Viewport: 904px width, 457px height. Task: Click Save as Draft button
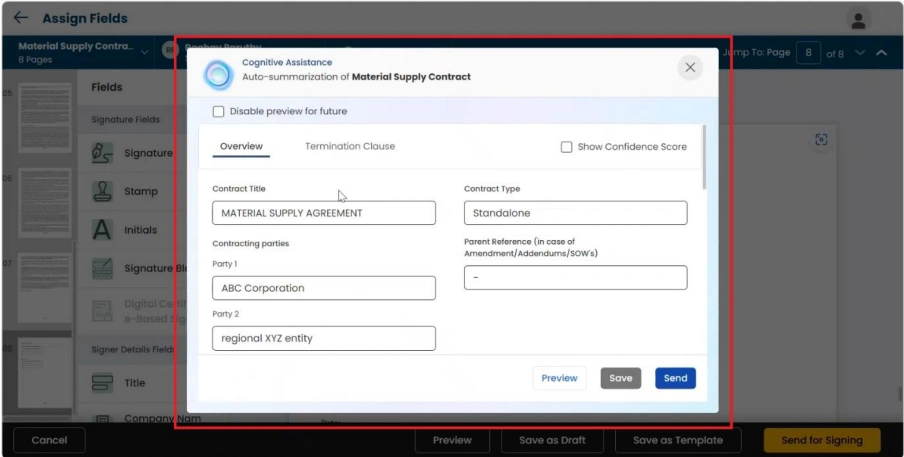[x=552, y=440]
